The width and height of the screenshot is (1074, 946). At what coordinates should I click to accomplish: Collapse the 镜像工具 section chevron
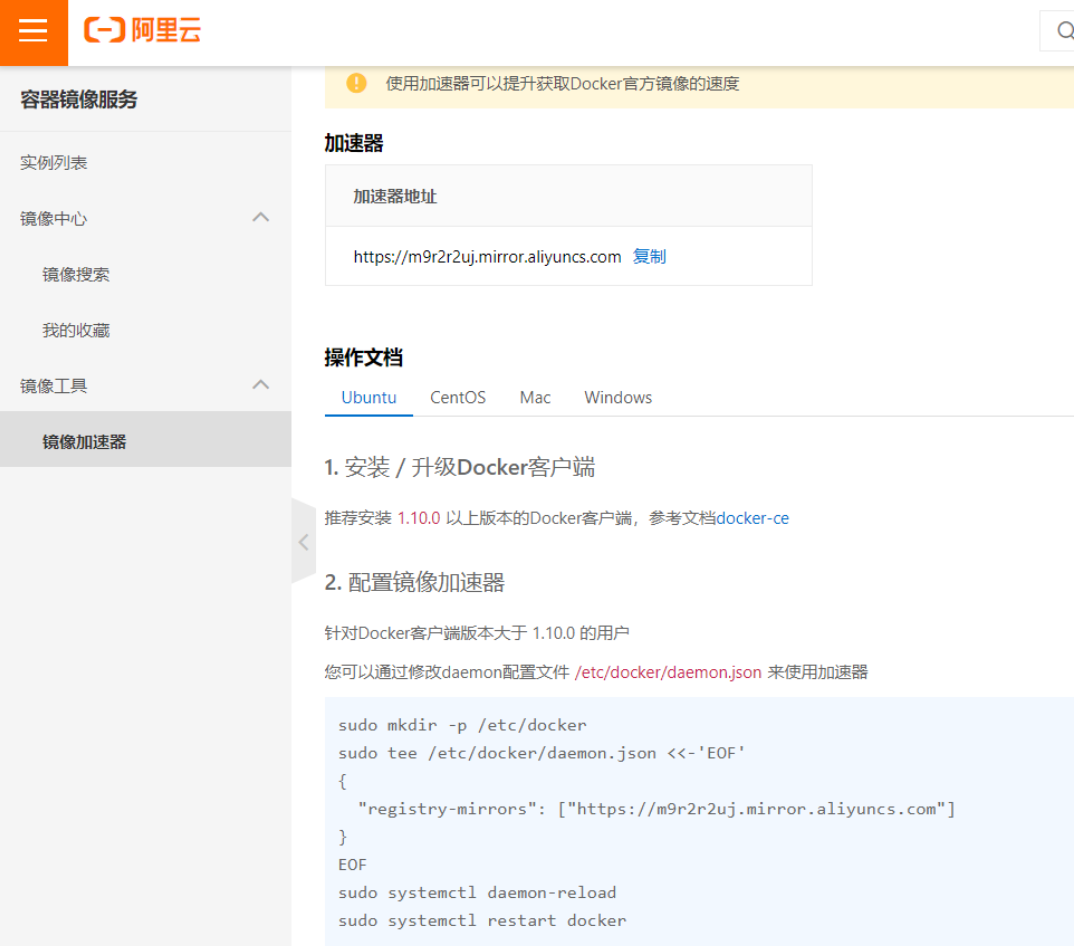click(x=260, y=385)
